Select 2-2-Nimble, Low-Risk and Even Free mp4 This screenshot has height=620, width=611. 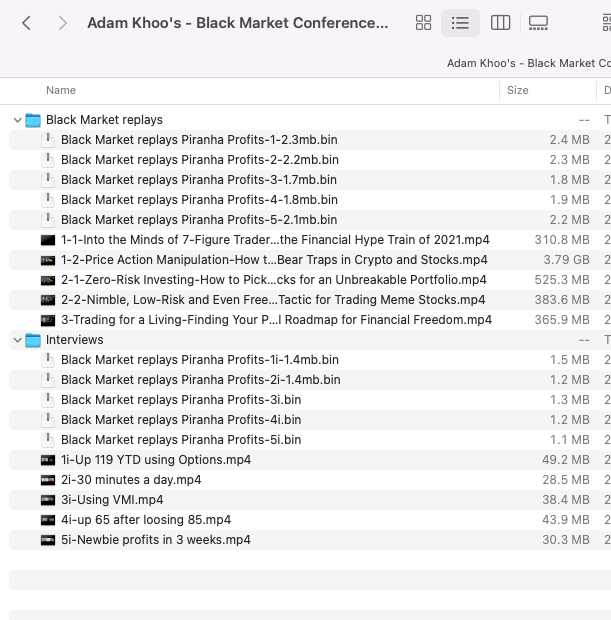[x=310, y=300]
